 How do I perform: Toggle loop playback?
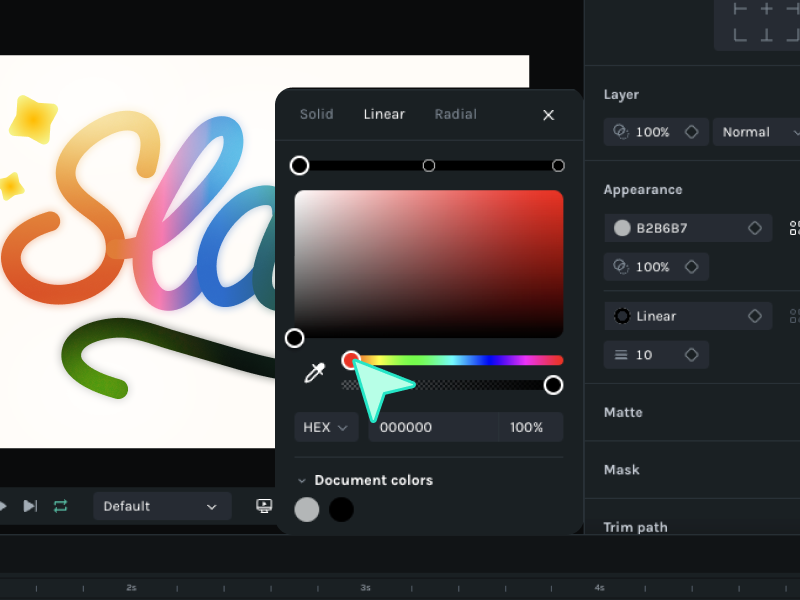(61, 506)
